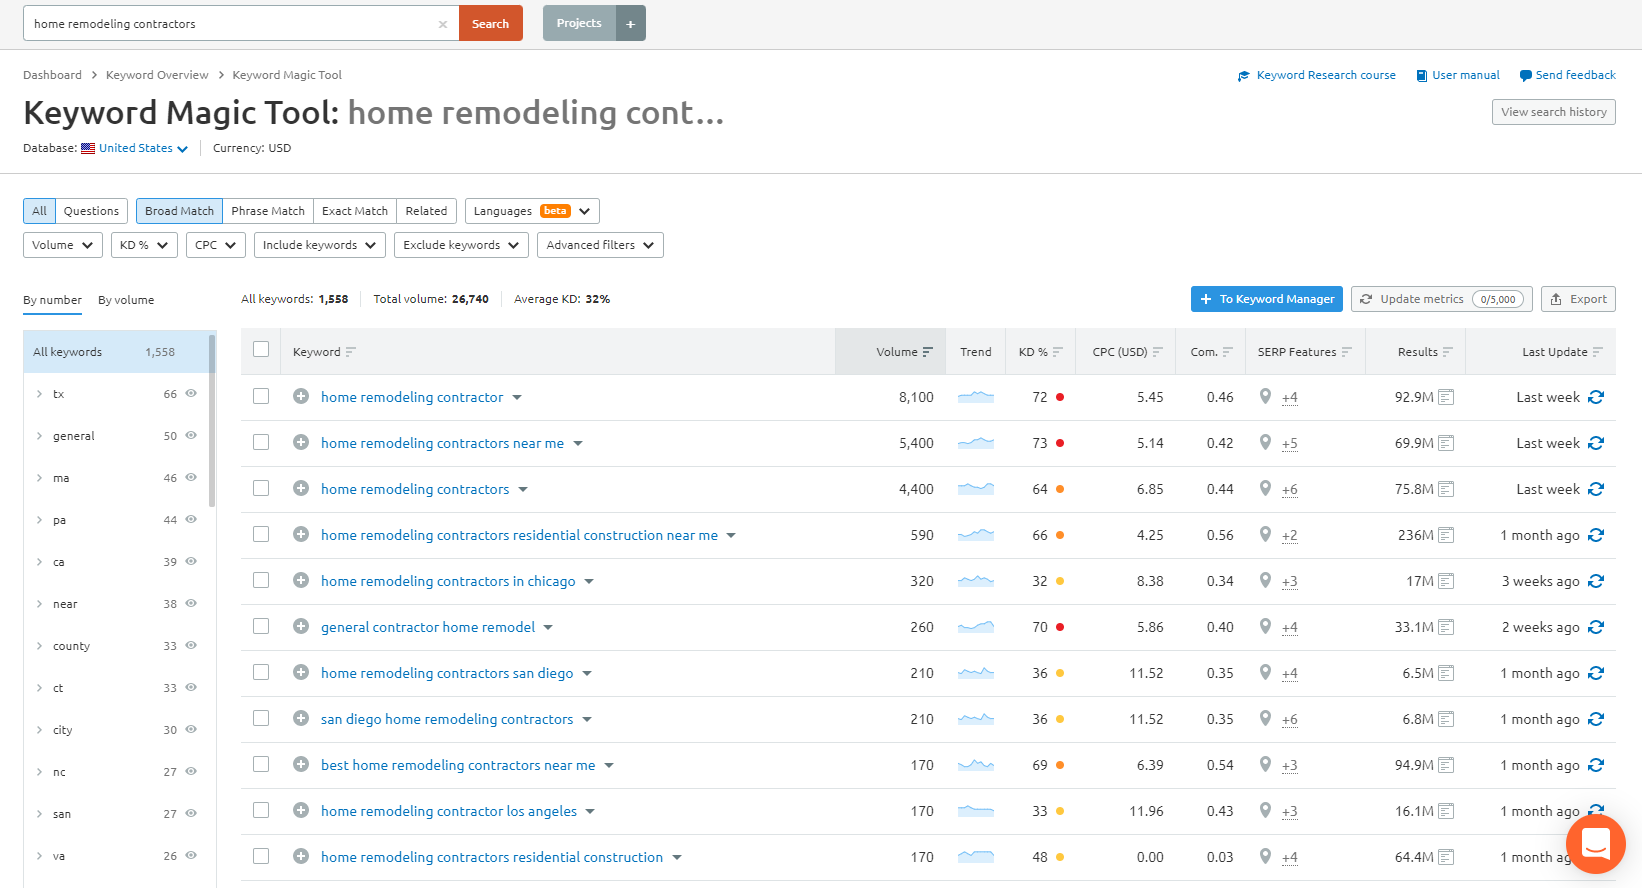Open the 'best home remodeling contractors near me' link
The height and width of the screenshot is (888, 1642).
(458, 765)
